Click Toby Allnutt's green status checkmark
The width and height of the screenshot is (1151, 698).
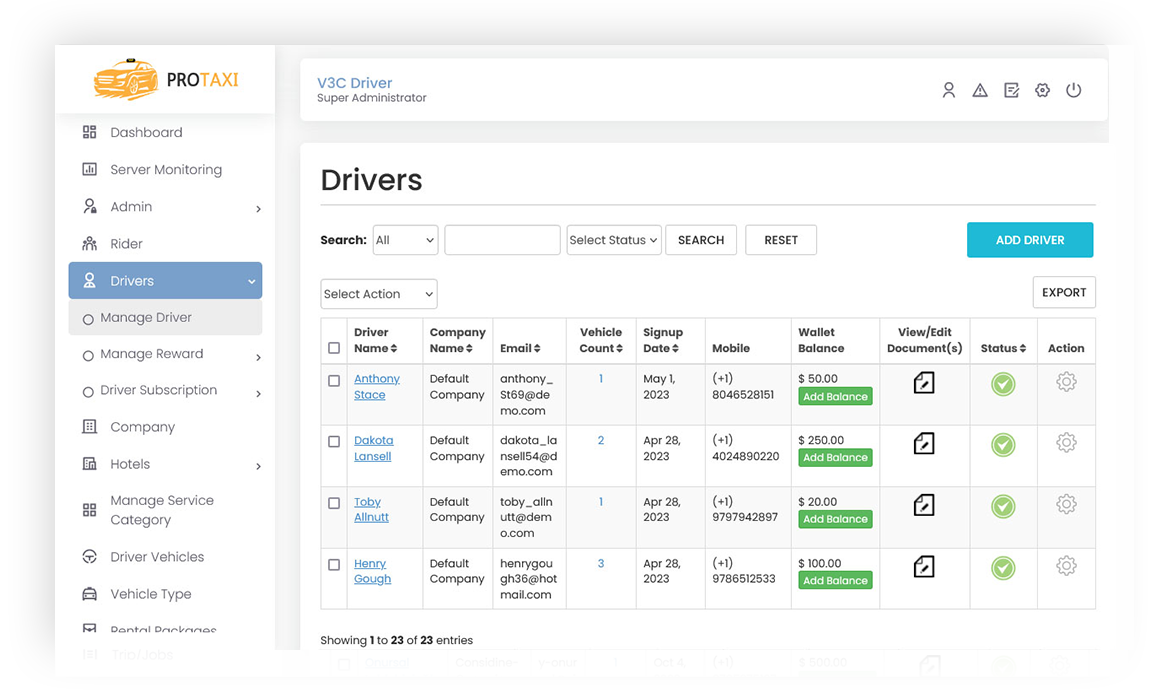pos(1003,506)
